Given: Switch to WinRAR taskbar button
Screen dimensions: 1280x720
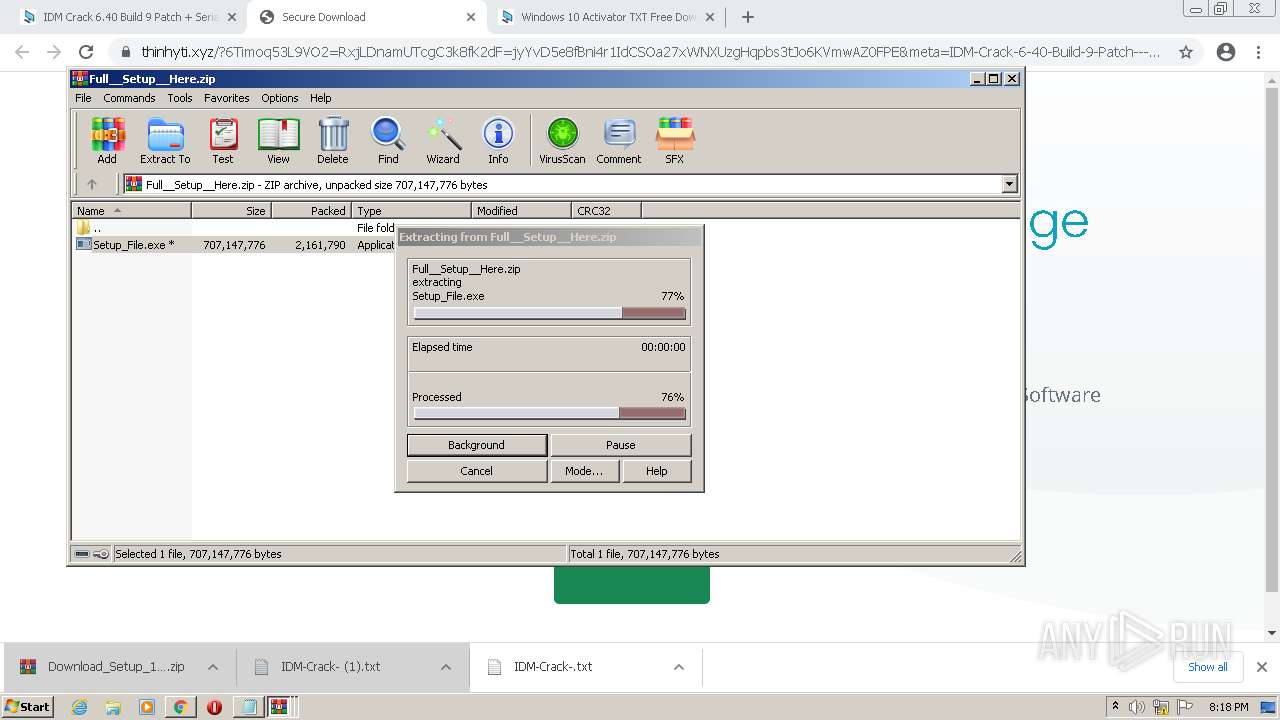Looking at the screenshot, I should 279,707.
